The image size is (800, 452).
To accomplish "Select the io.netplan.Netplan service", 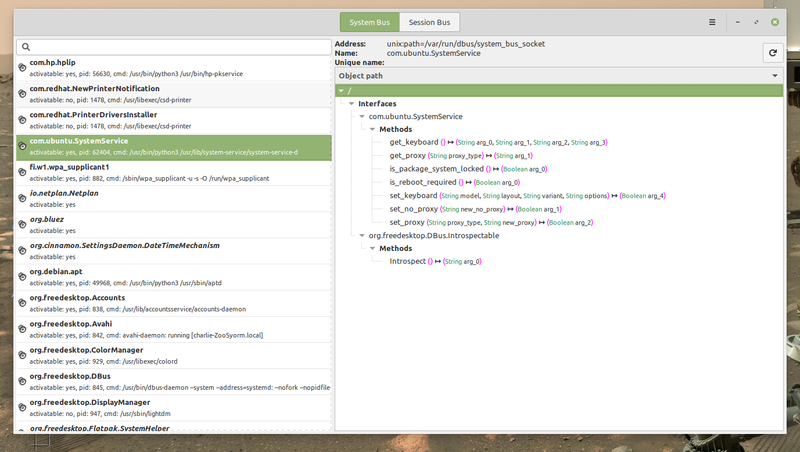I will pyautogui.click(x=173, y=198).
